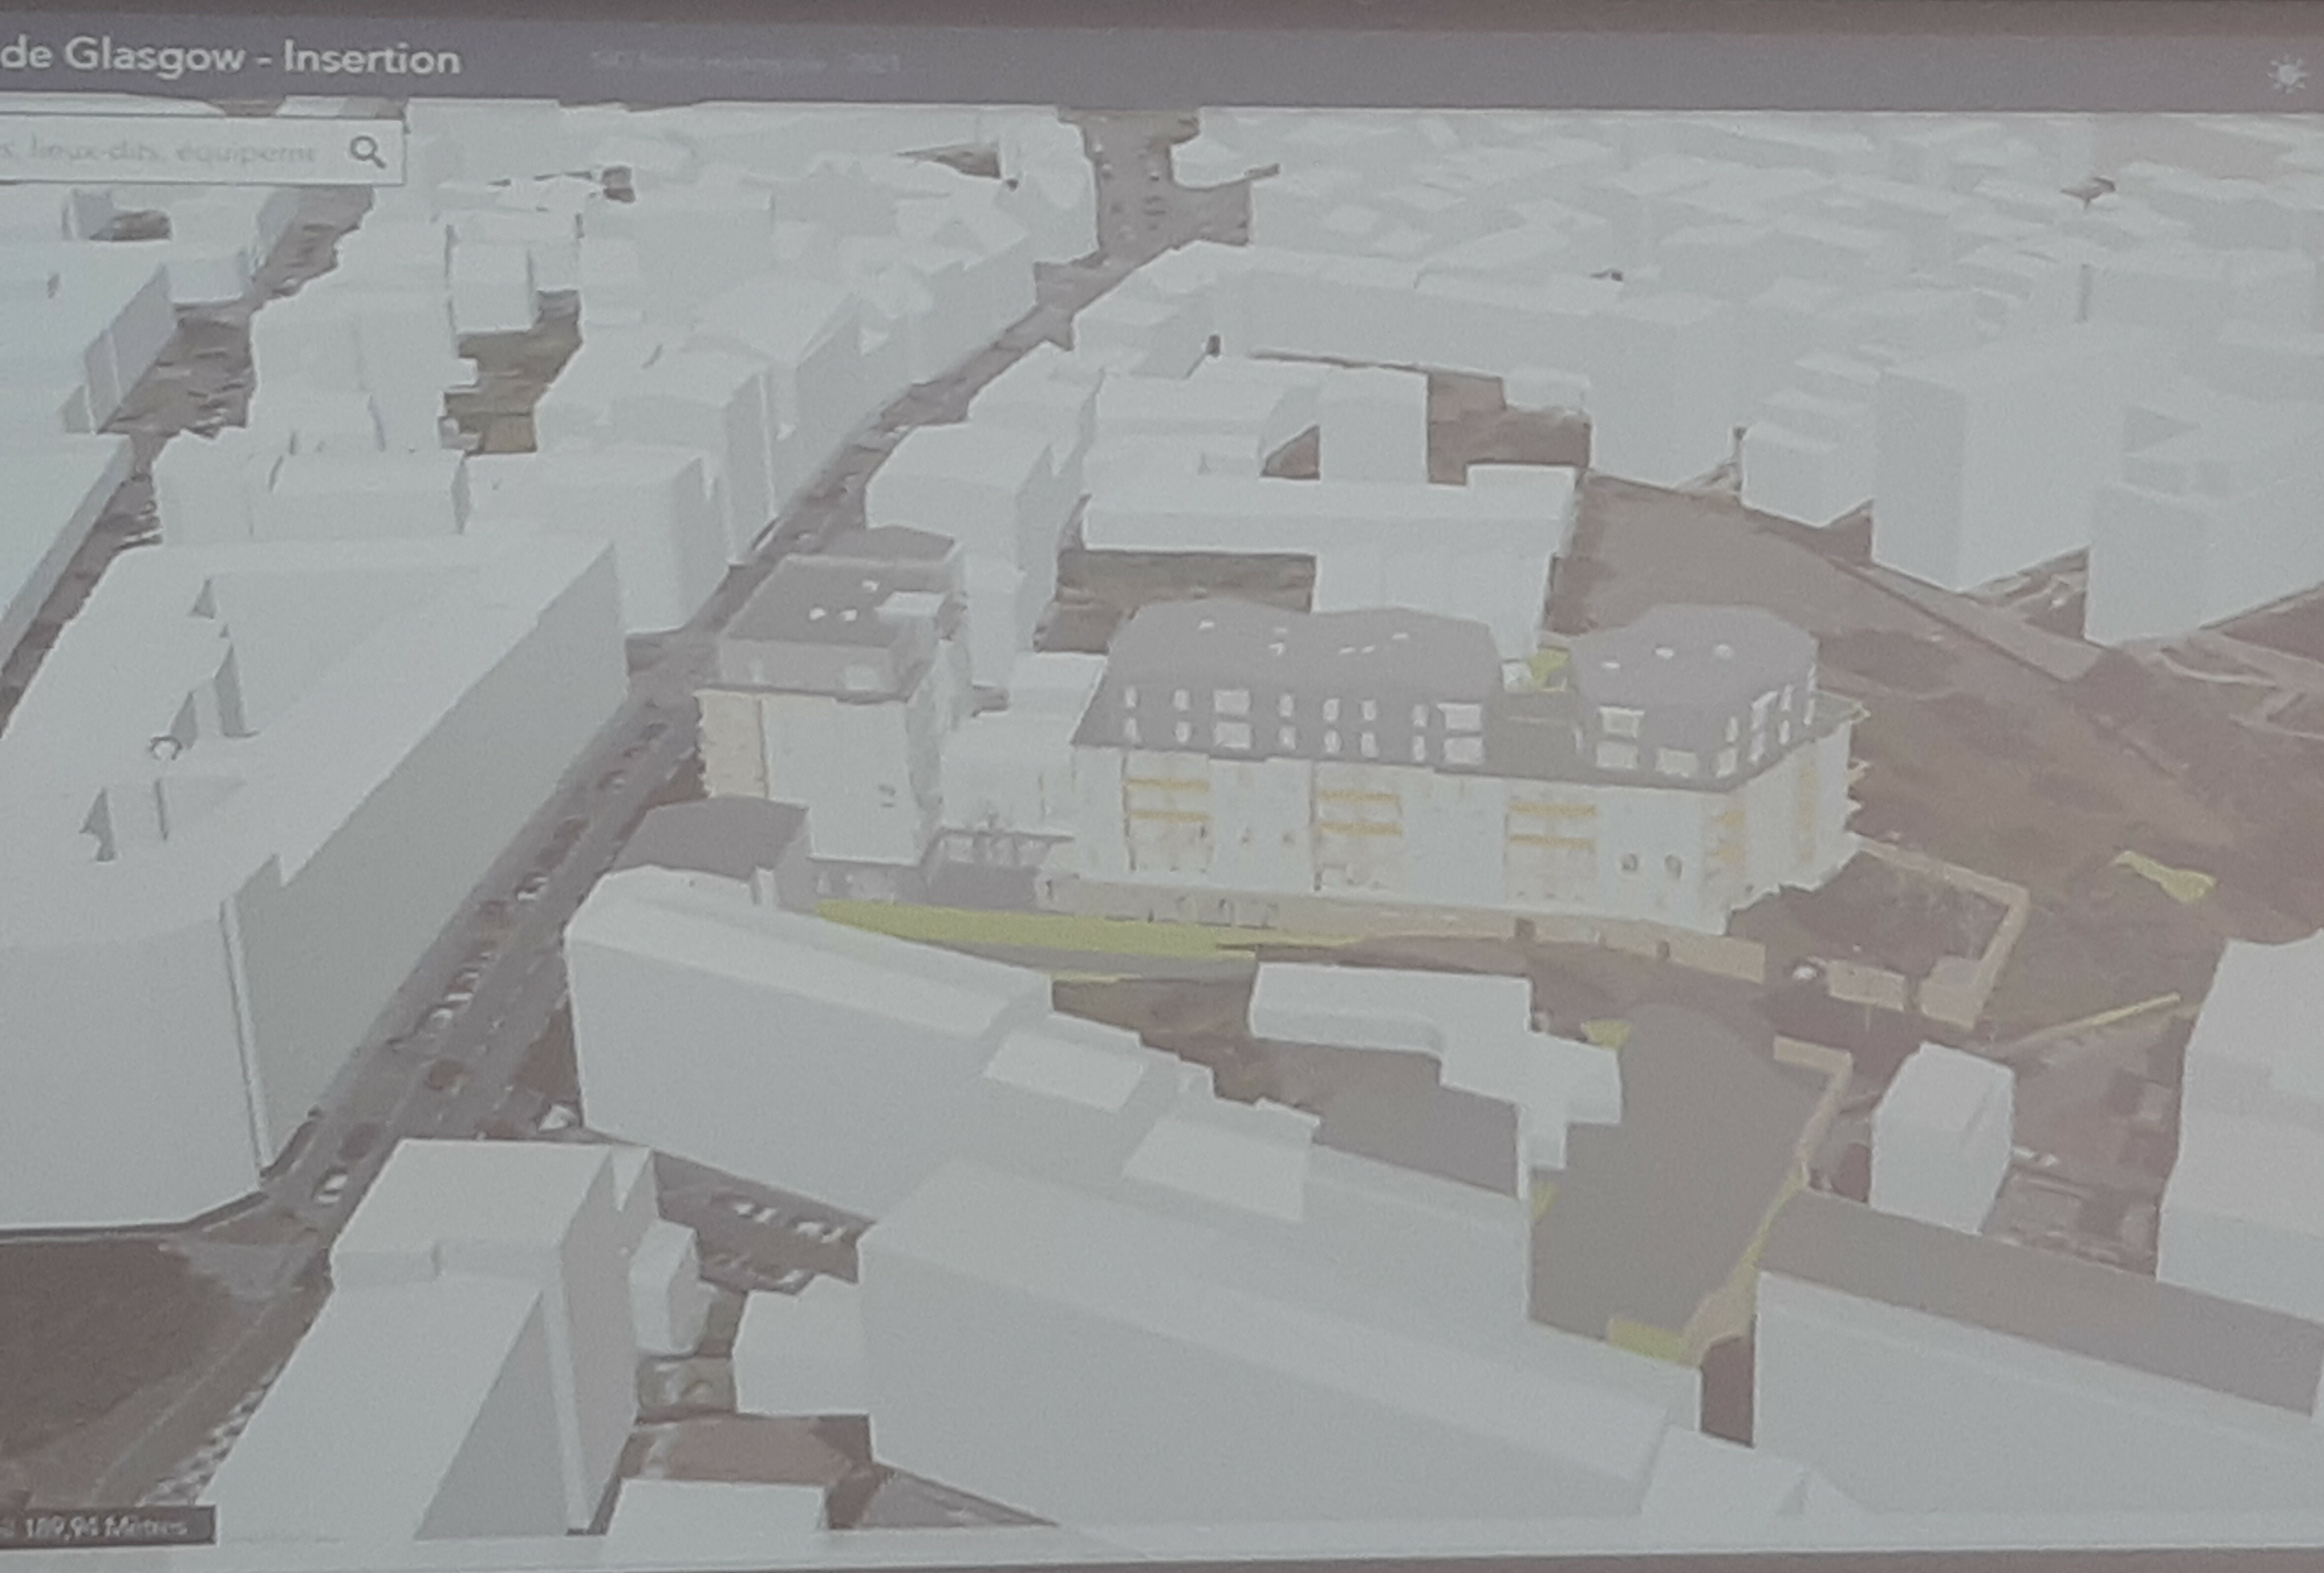The width and height of the screenshot is (2324, 1573).
Task: Click the 'de Glasgow - Insertion' title
Action: click(x=230, y=57)
